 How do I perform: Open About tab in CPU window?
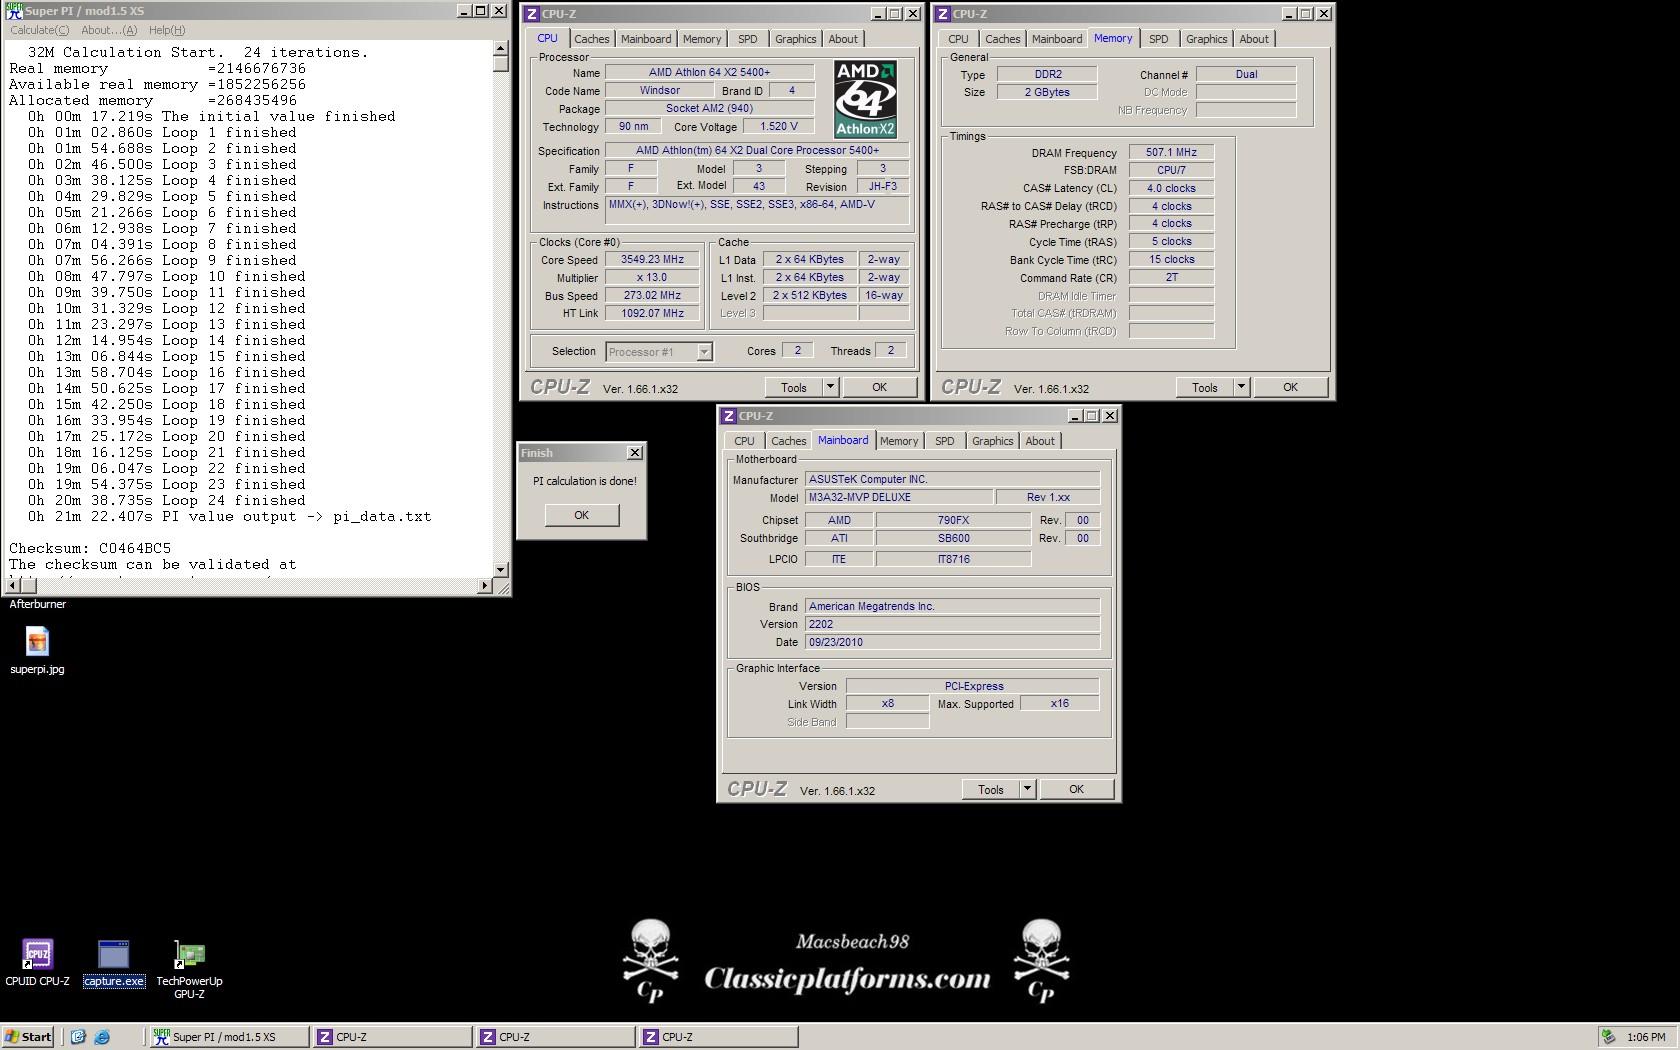coord(843,39)
